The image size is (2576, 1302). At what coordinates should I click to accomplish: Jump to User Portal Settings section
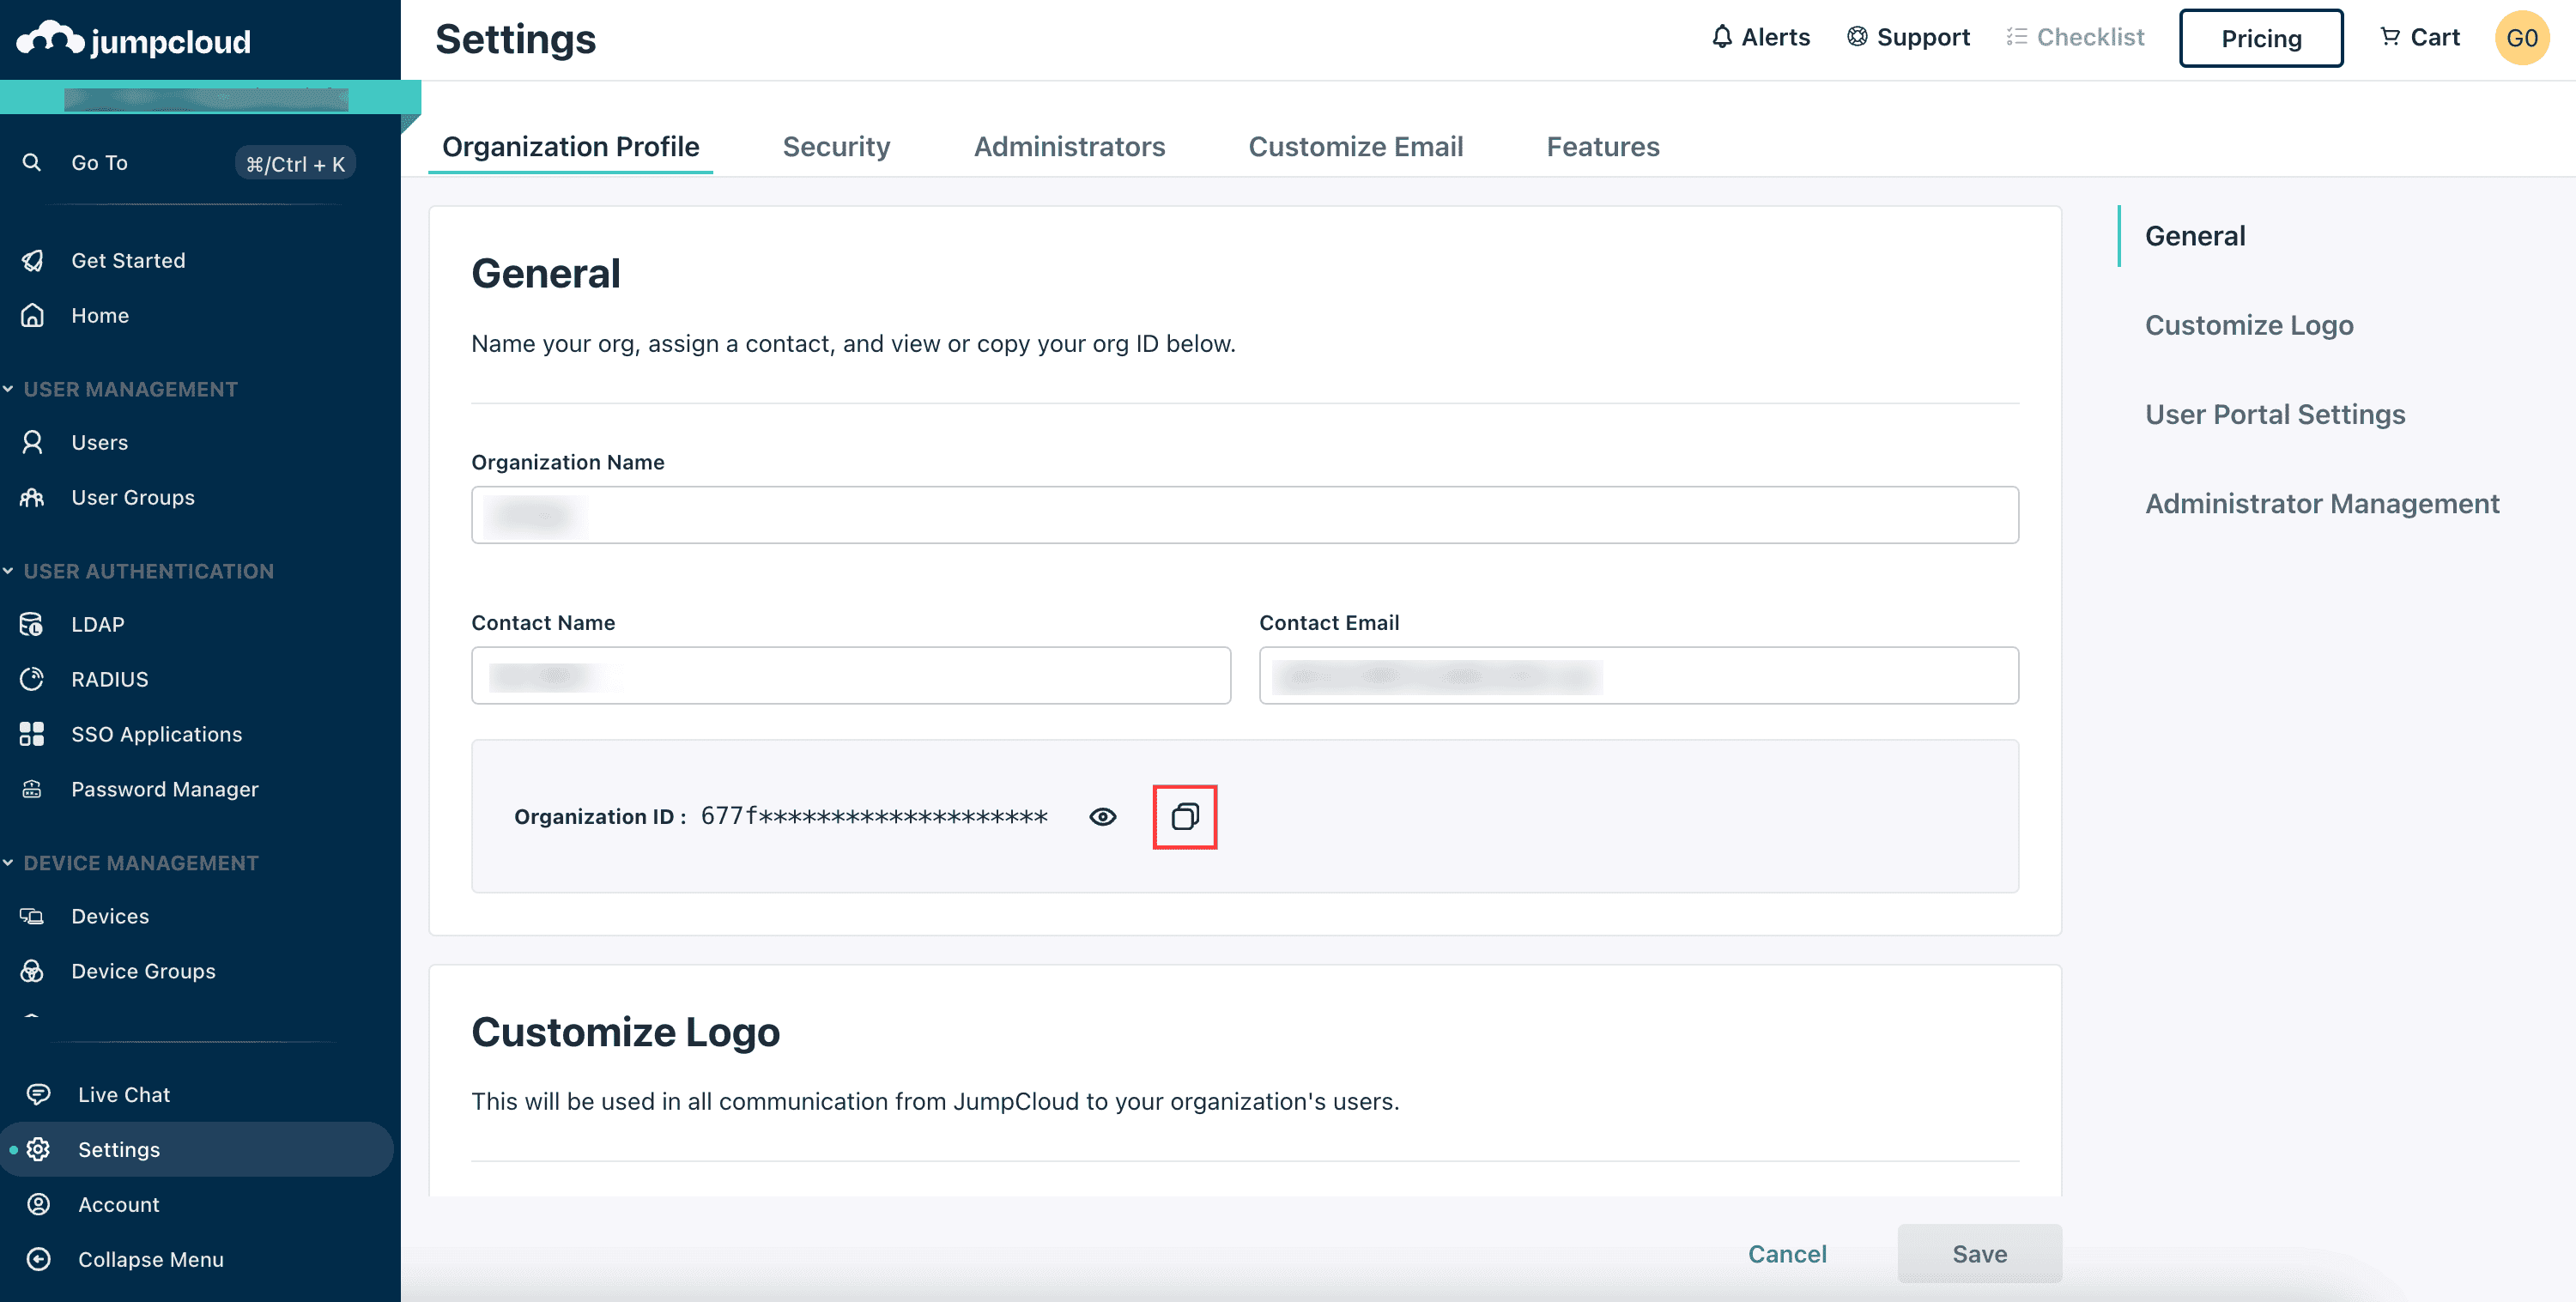(x=2274, y=414)
